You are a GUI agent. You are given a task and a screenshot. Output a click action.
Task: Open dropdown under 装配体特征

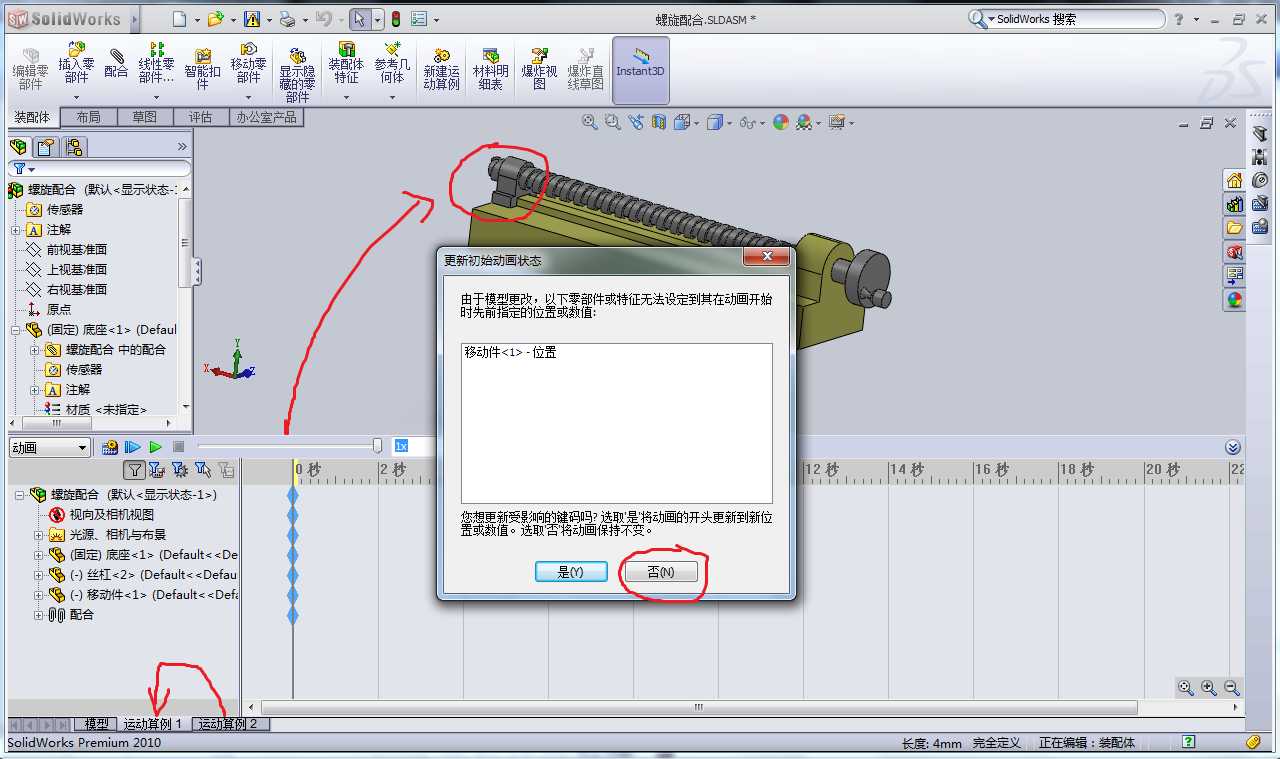[x=346, y=97]
